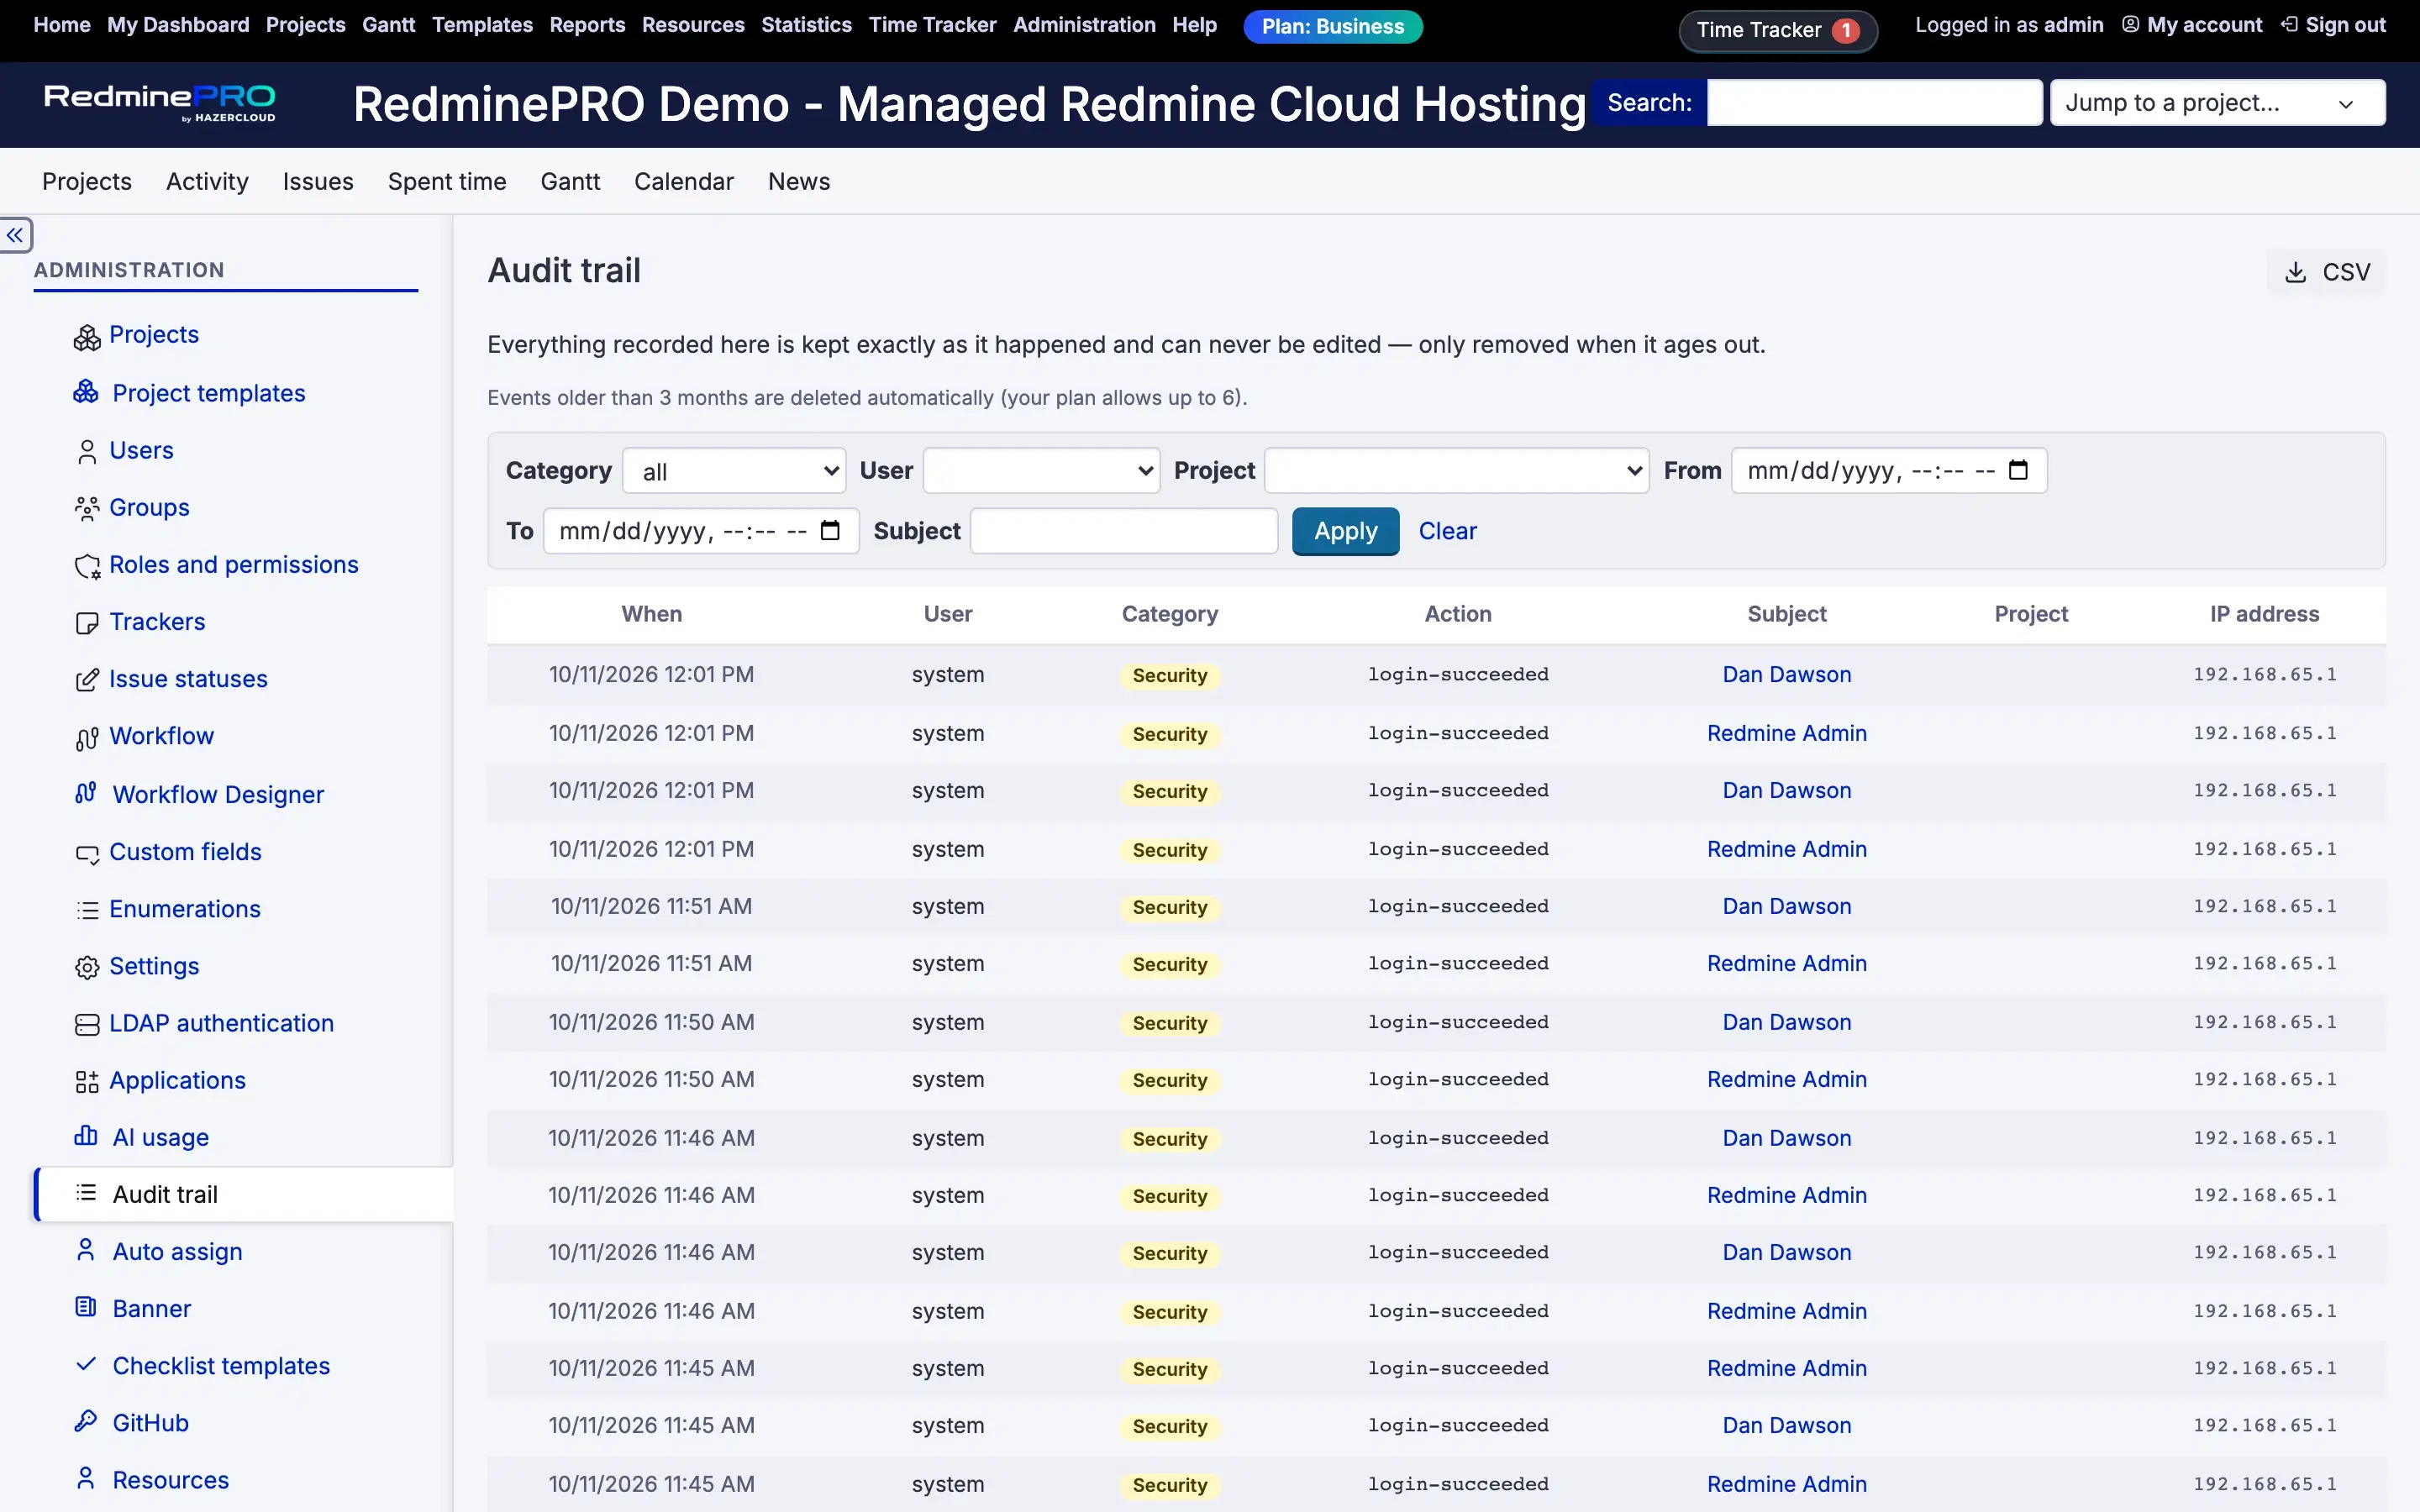Click the Project templates sidebar icon
The image size is (2420, 1512).
[x=86, y=392]
